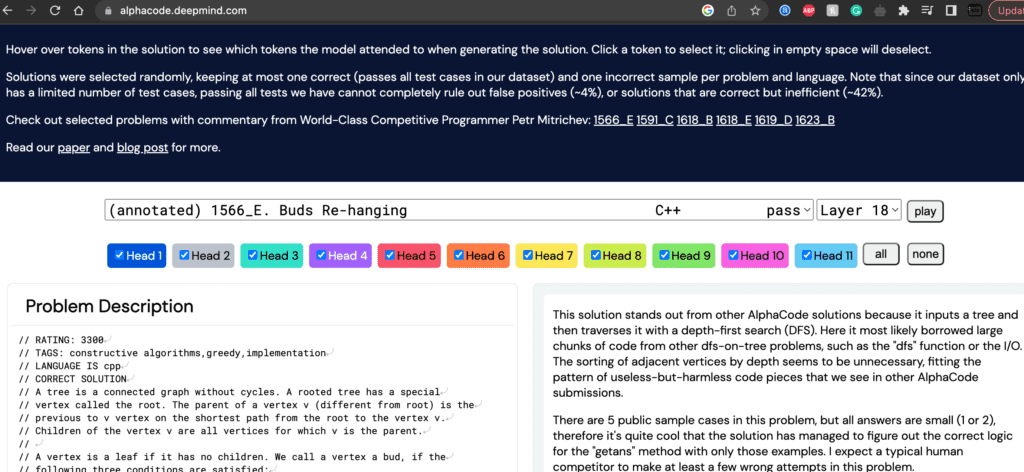Toggle the Head 2 checkbox
The height and width of the screenshot is (472, 1024).
click(184, 255)
